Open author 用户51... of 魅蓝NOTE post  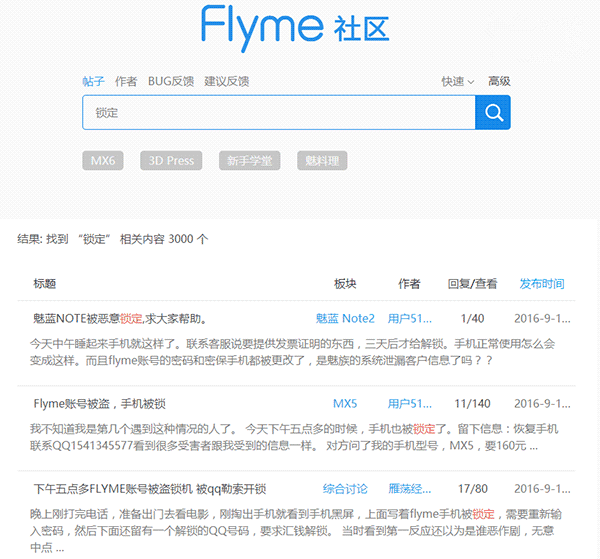coord(409,318)
